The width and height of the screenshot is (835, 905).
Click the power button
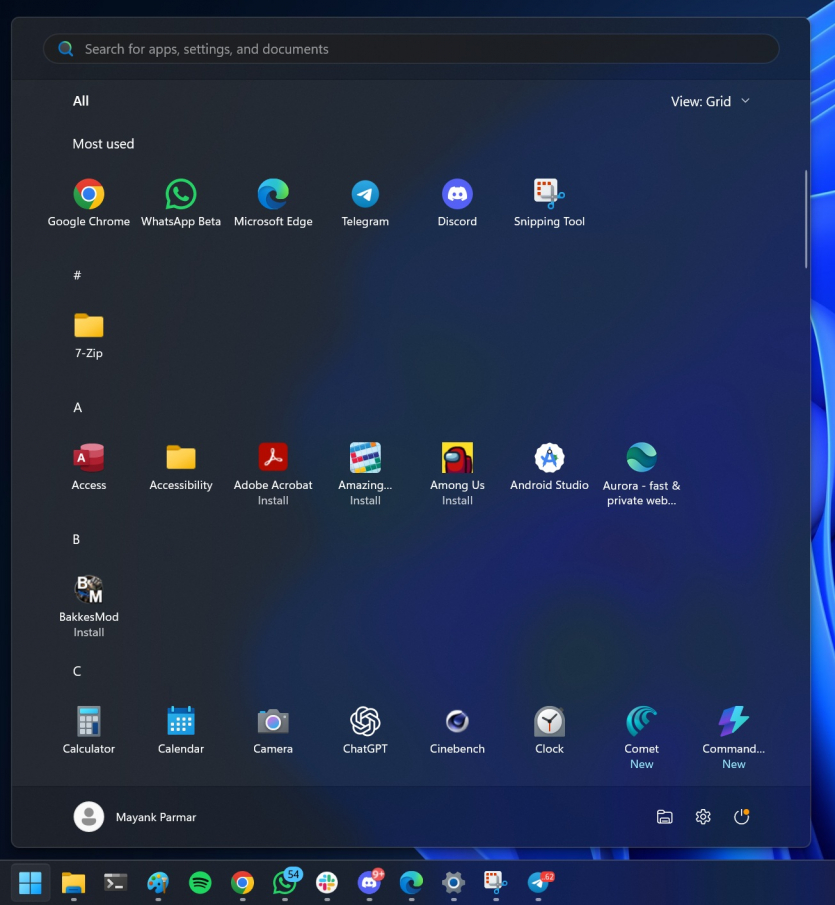741,816
